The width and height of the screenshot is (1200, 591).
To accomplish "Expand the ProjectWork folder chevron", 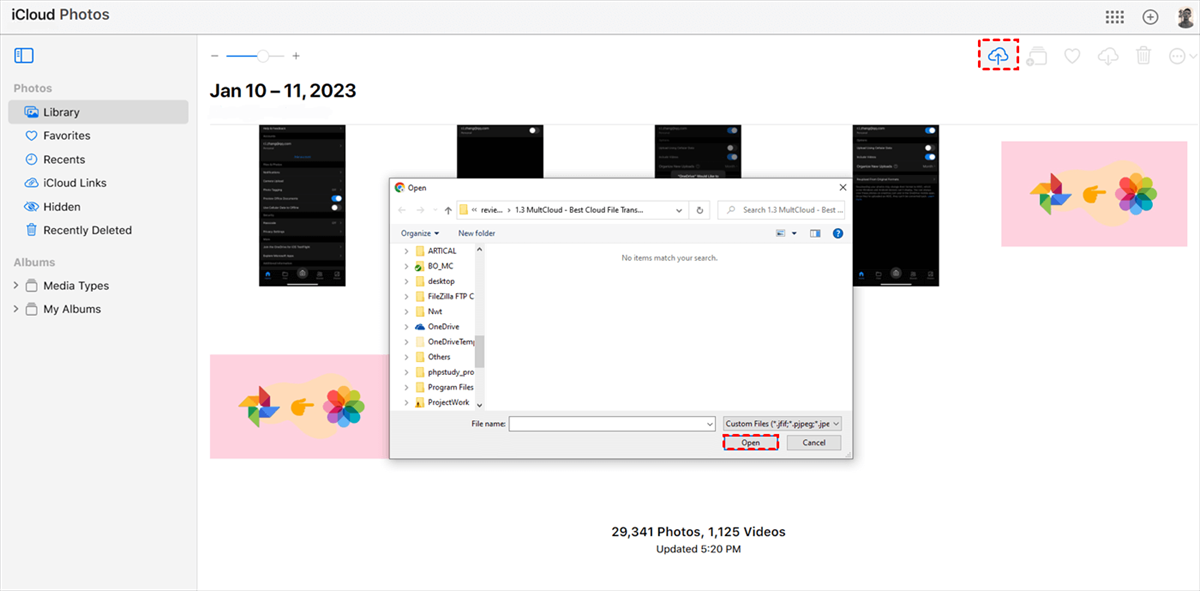I will [x=406, y=402].
